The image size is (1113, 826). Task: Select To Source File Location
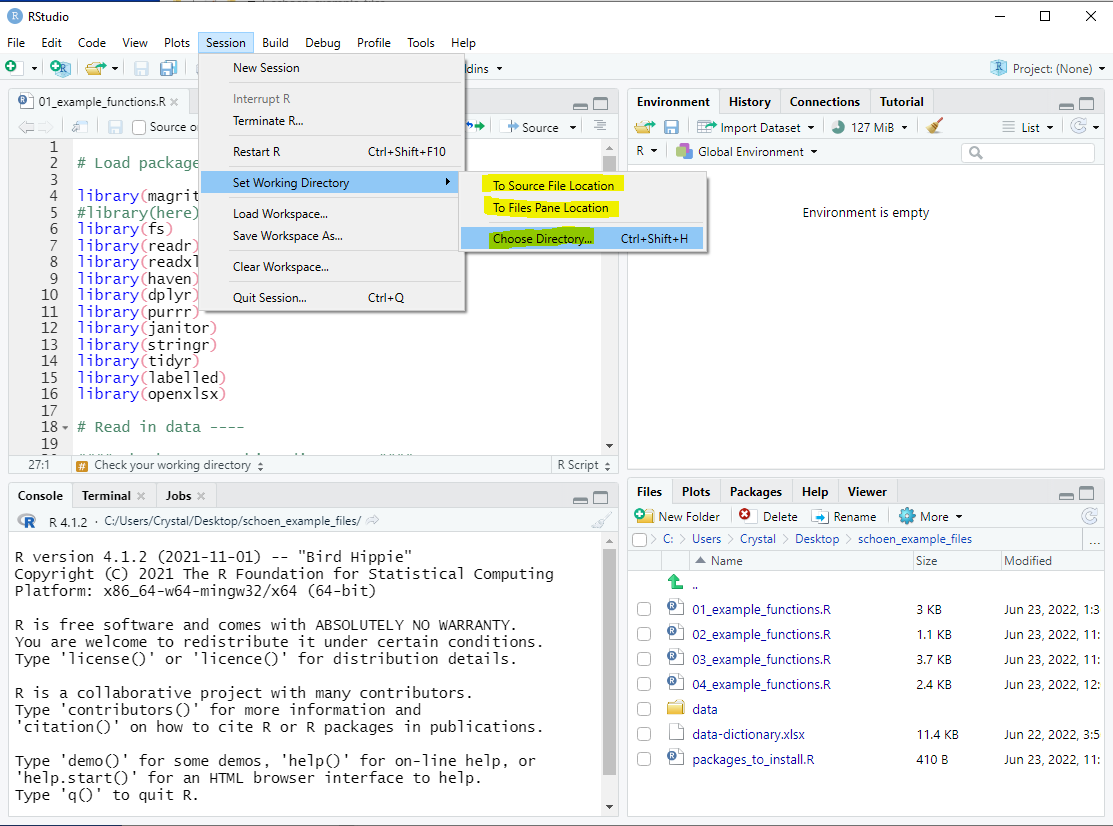[x=554, y=185]
